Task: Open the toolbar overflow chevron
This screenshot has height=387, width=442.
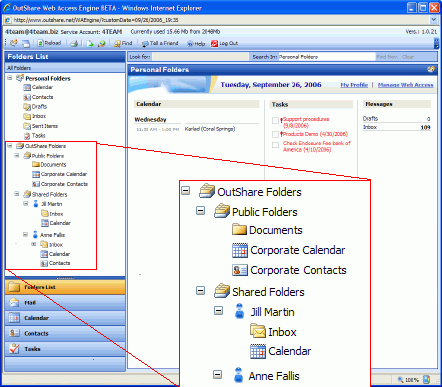Action: (x=436, y=43)
